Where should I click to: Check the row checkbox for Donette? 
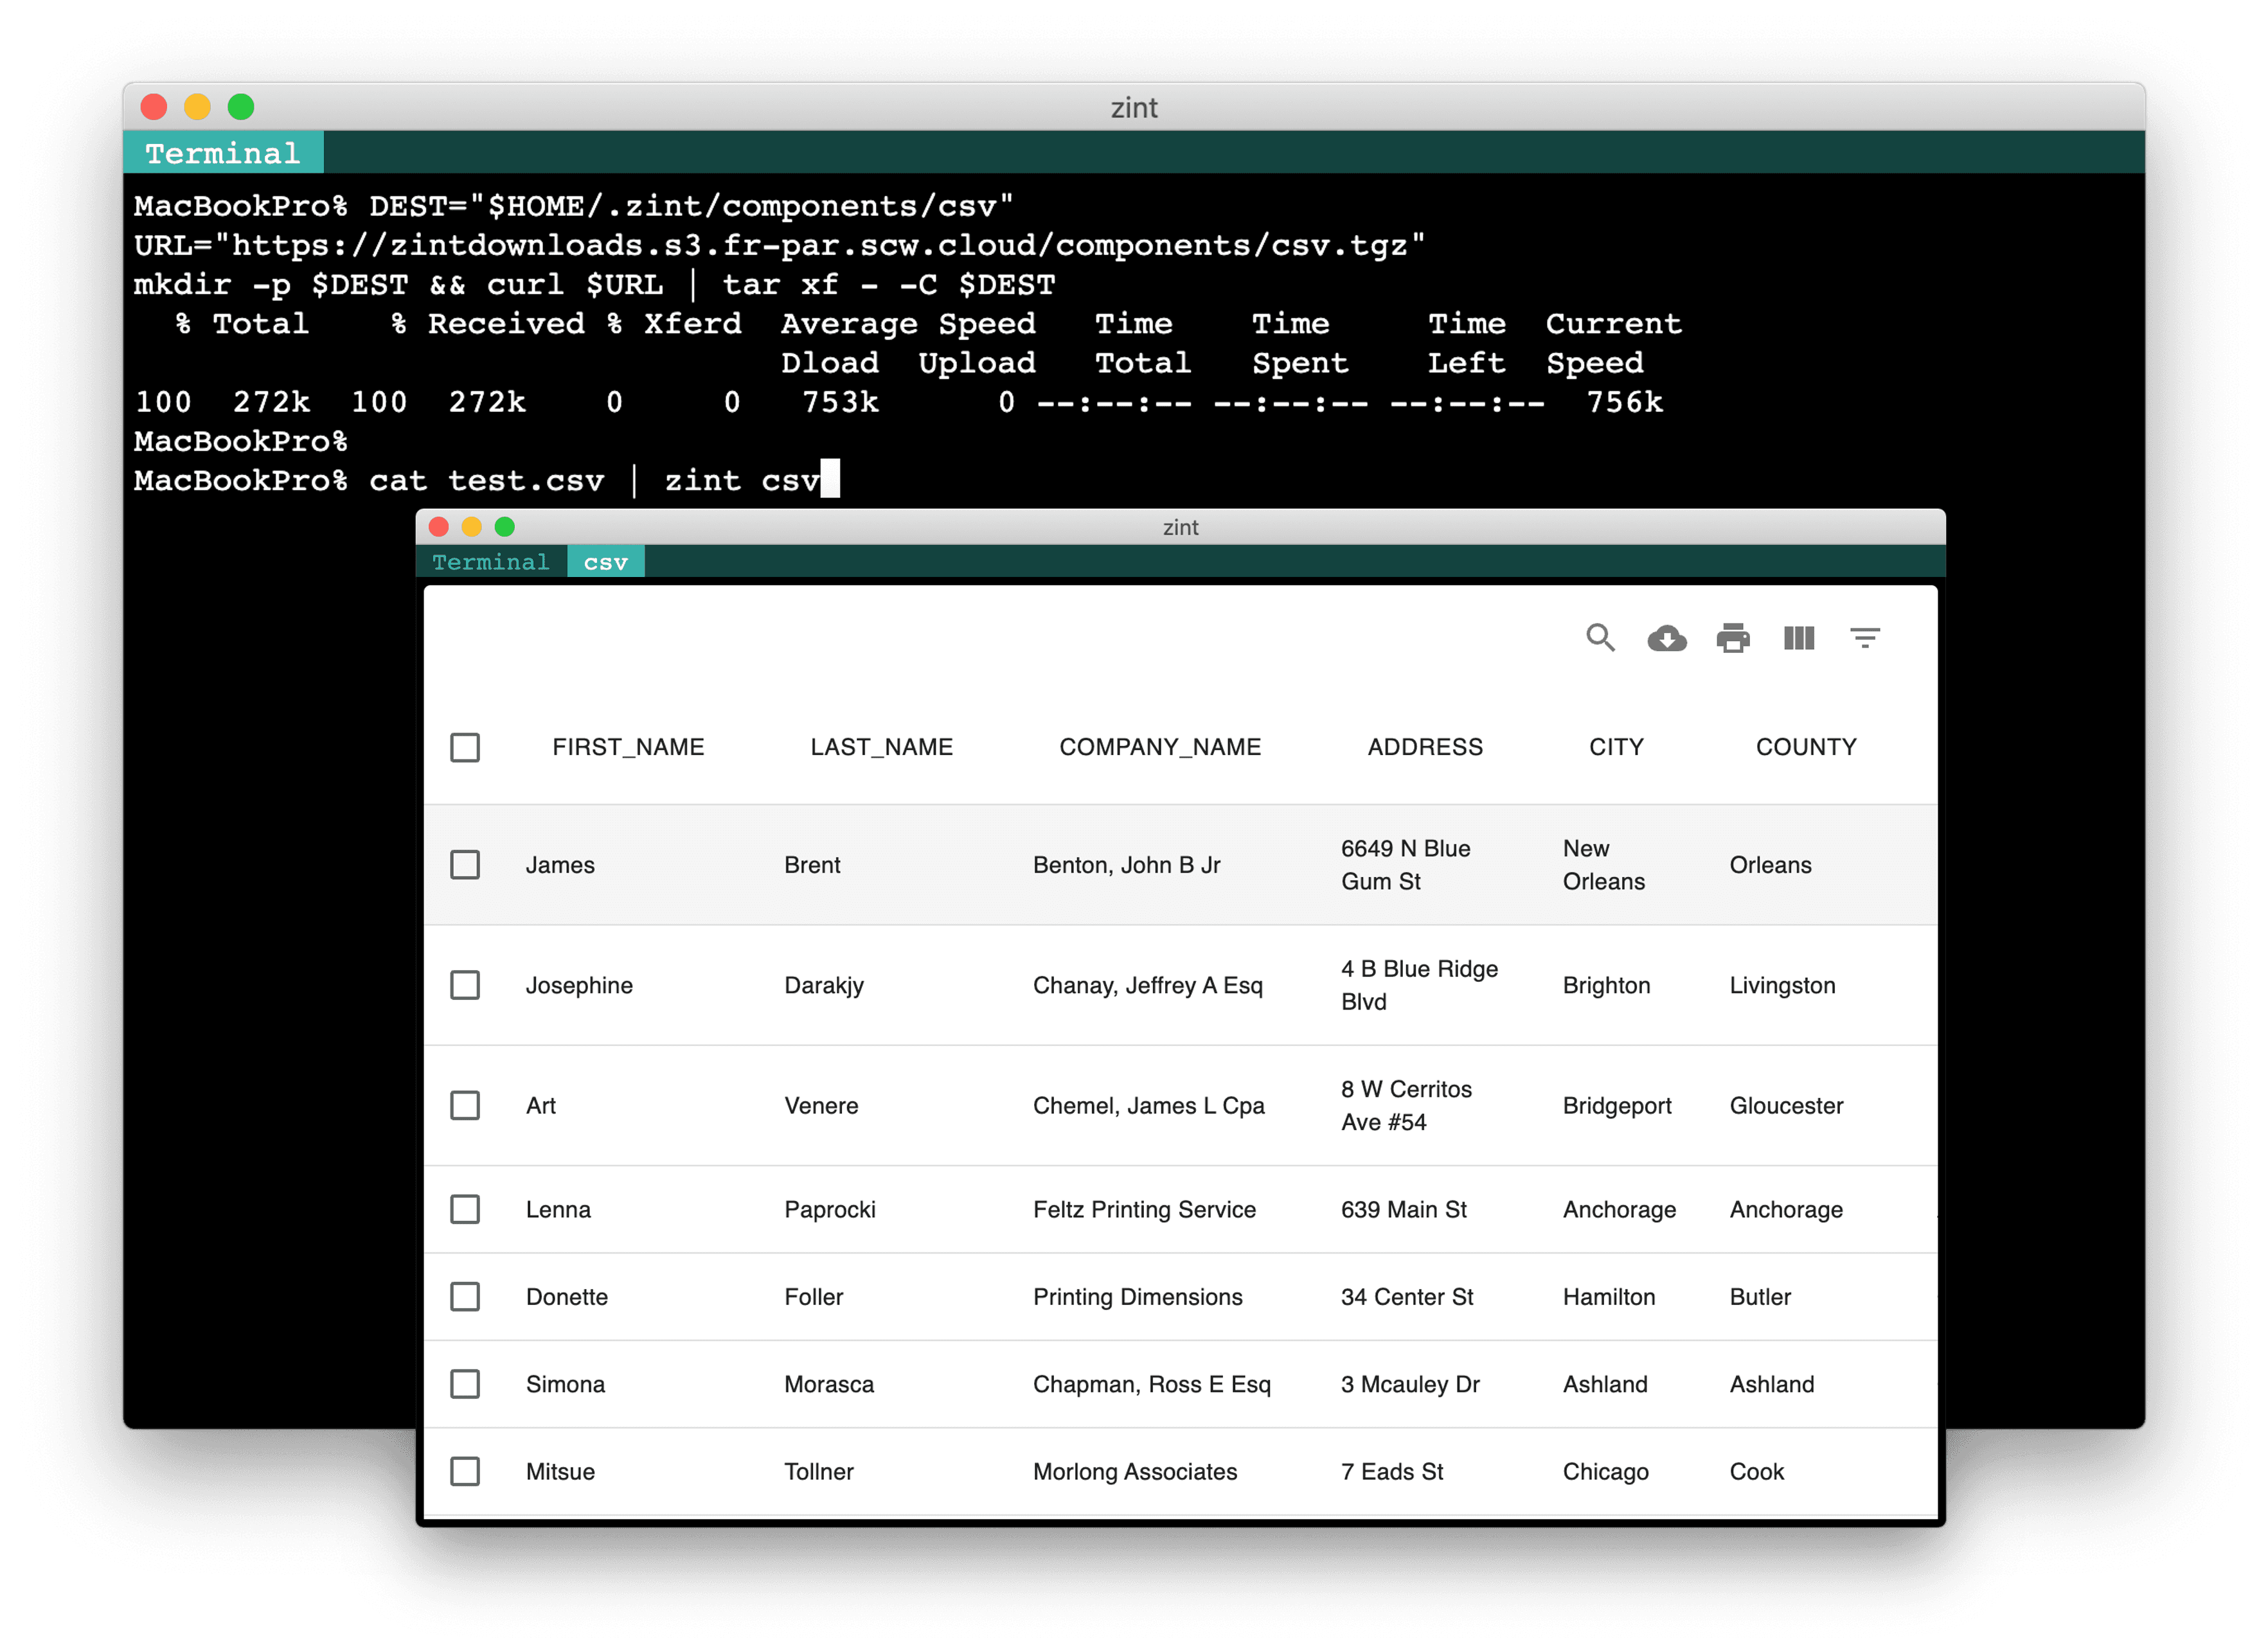pos(465,1297)
